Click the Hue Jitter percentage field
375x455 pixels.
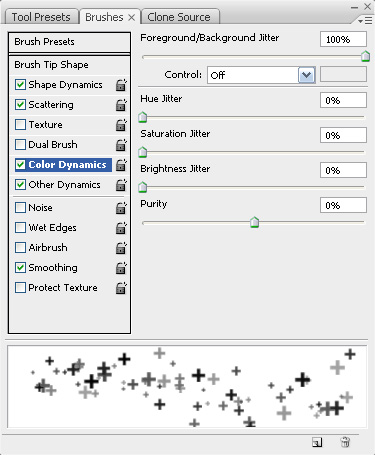point(343,100)
